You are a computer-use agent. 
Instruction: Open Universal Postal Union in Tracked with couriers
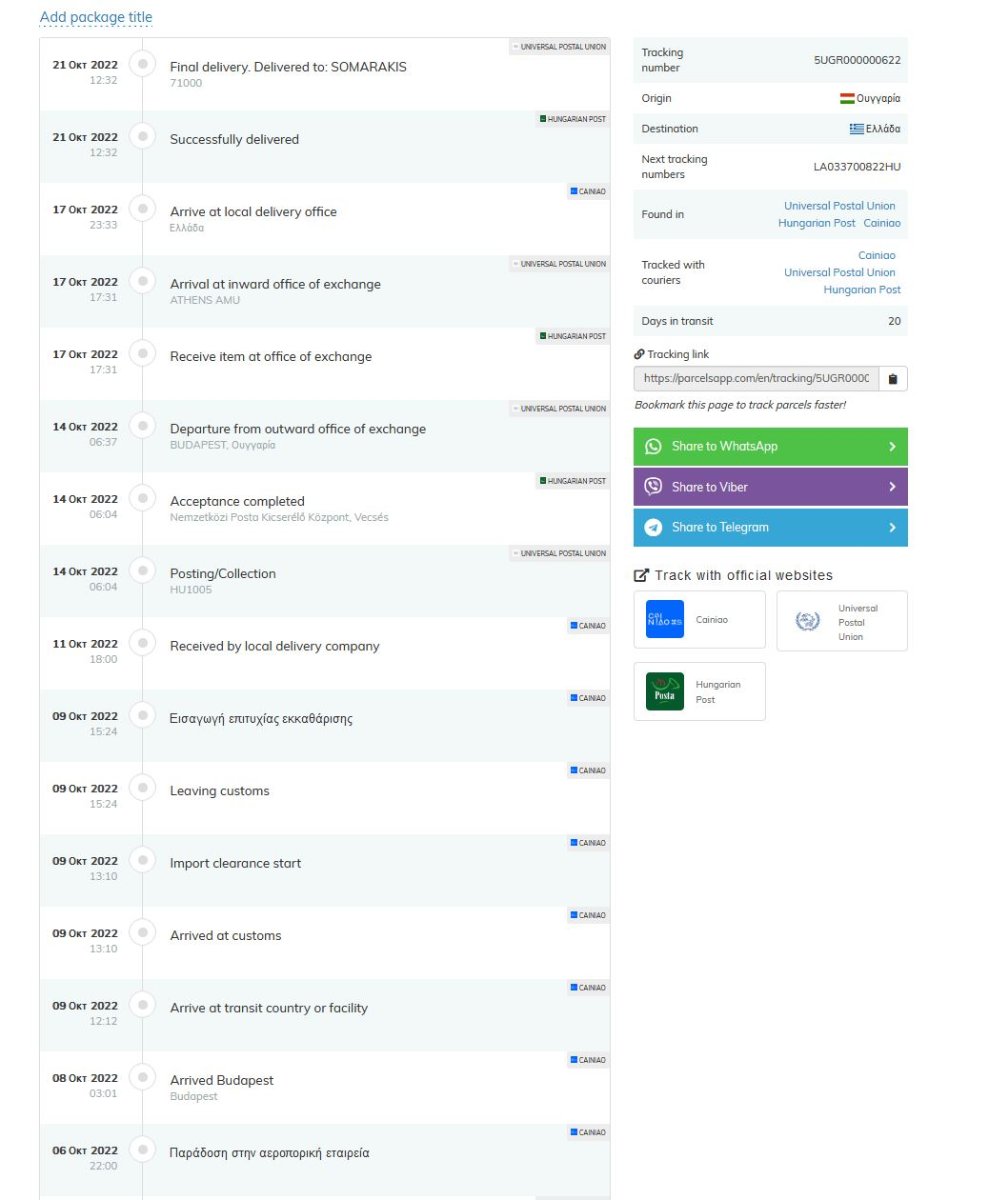pyautogui.click(x=840, y=272)
